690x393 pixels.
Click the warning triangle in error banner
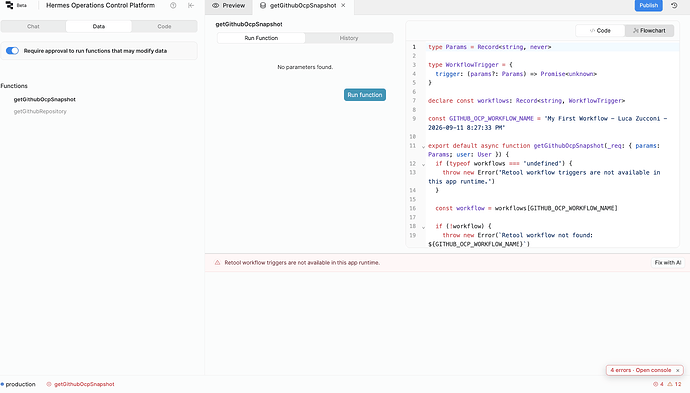pos(217,262)
